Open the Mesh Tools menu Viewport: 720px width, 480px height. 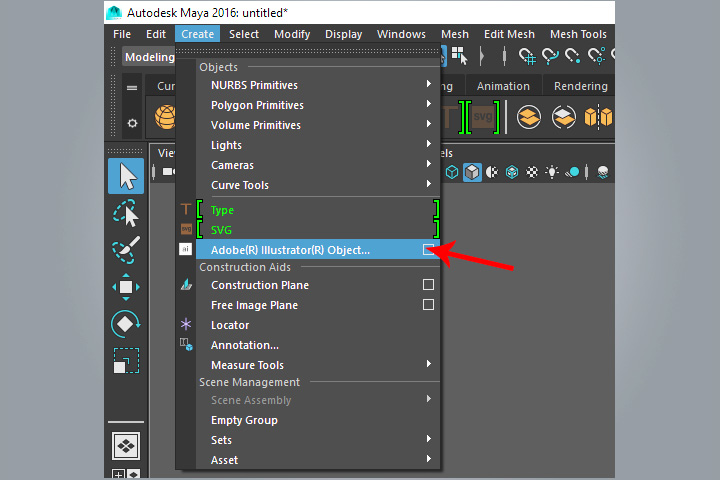[578, 34]
